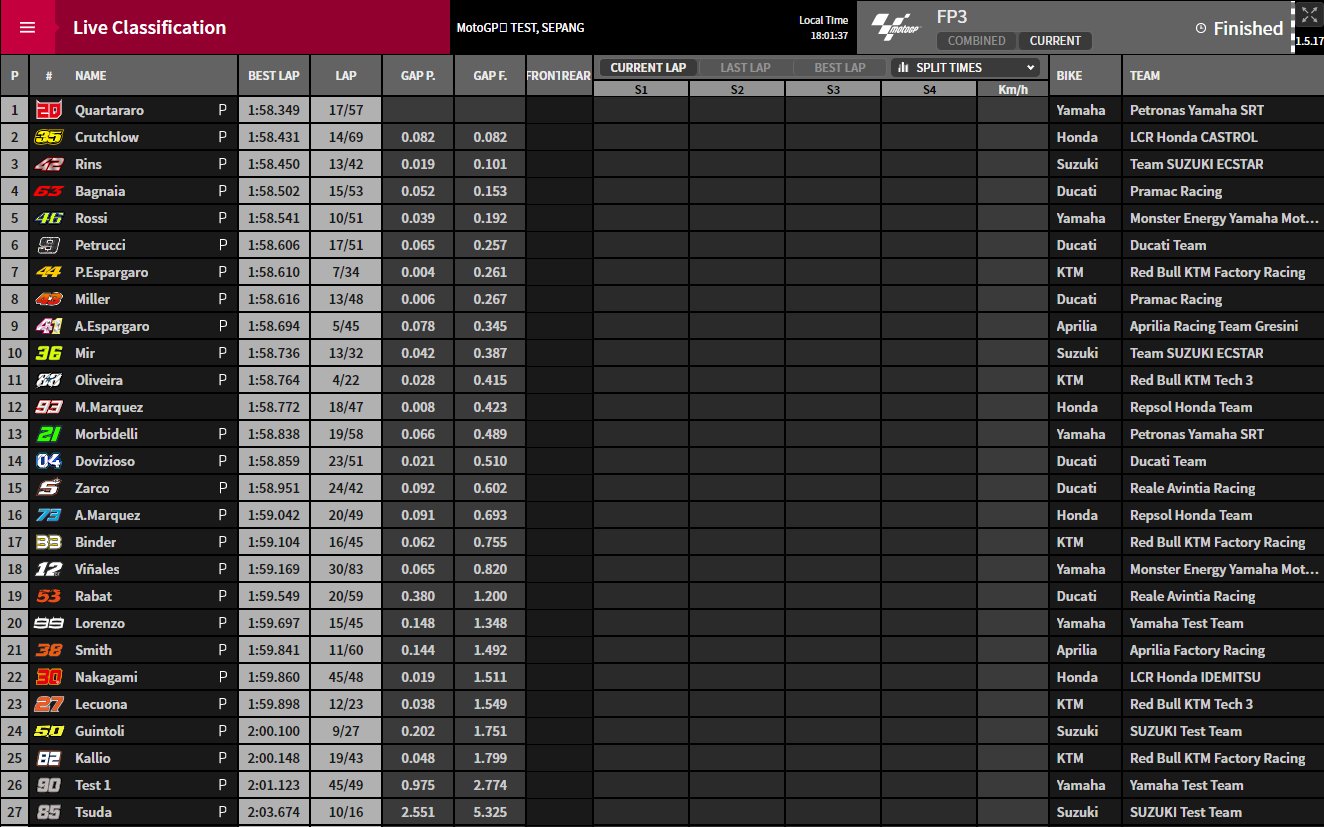Screen dimensions: 1324x827
Task: Click A.Marquez's number 73 badge
Action: coord(48,515)
